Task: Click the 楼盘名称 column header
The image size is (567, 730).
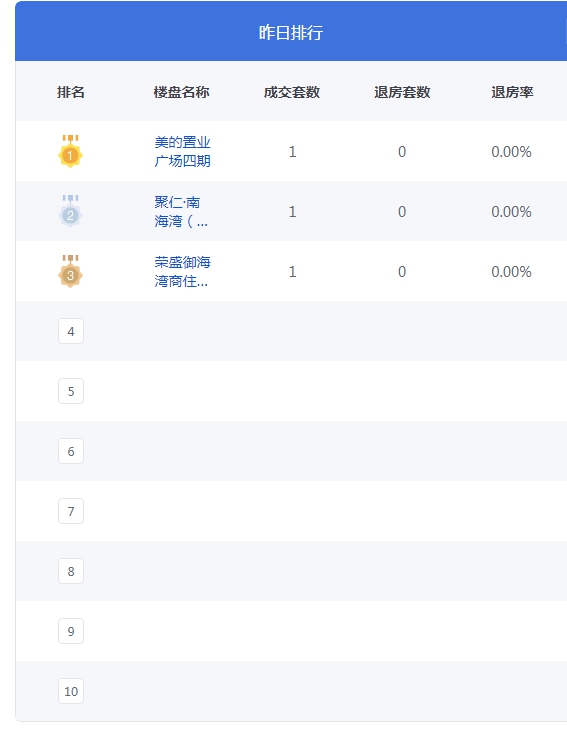Action: [182, 92]
